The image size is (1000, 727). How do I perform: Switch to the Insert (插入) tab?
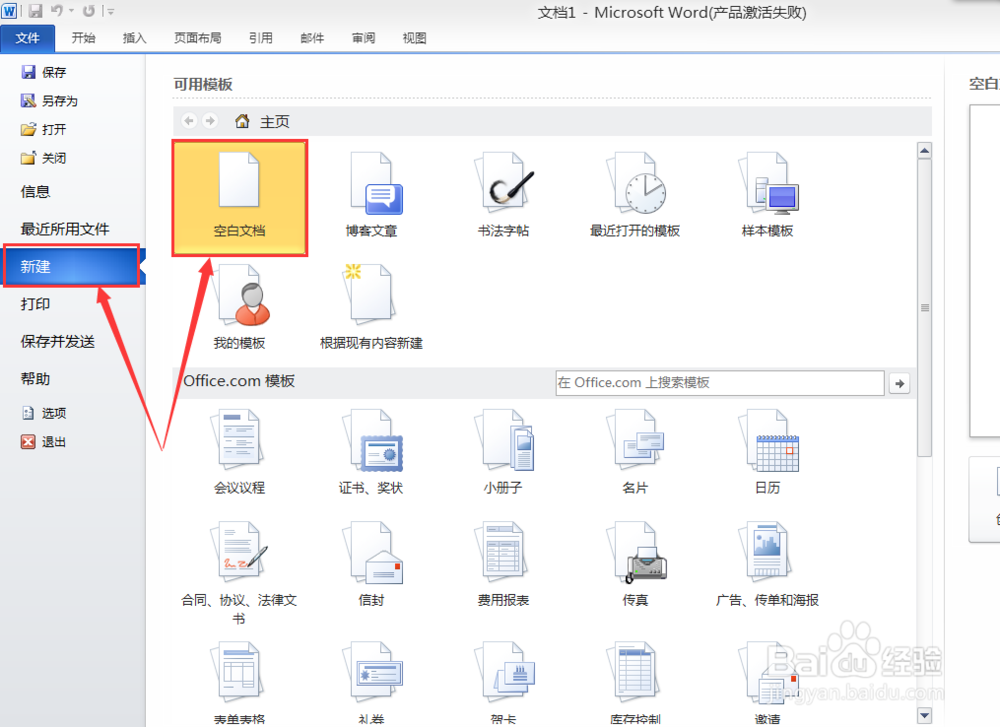(135, 38)
